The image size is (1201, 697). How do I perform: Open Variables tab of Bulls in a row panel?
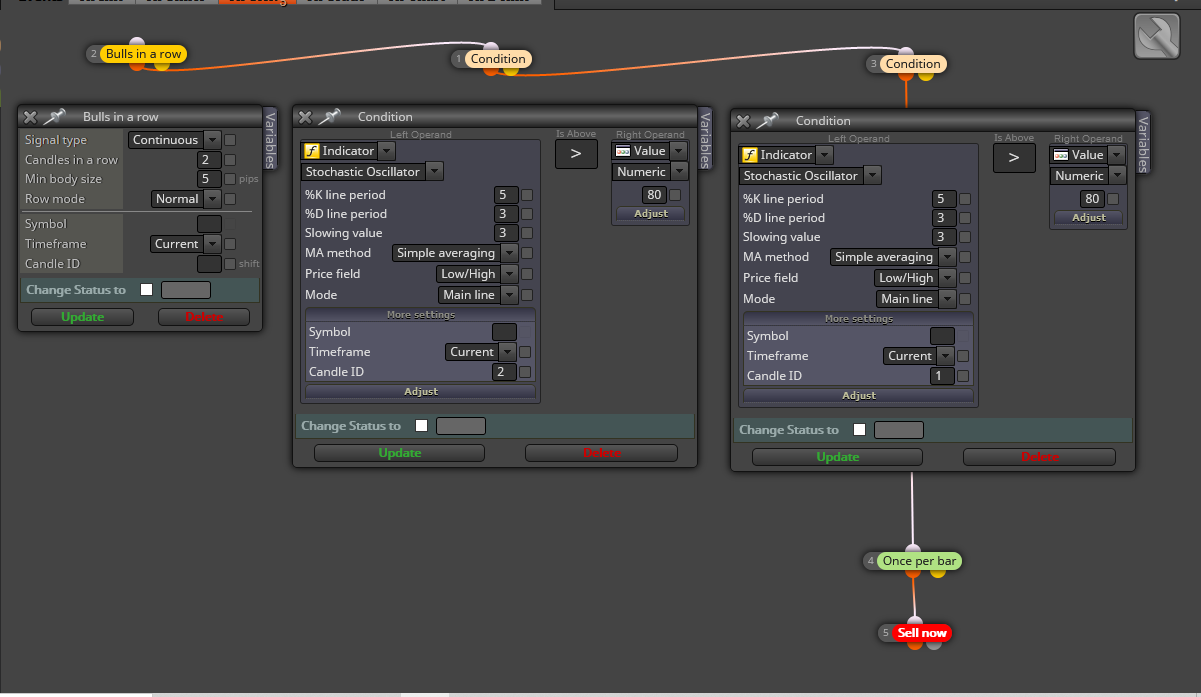(270, 139)
